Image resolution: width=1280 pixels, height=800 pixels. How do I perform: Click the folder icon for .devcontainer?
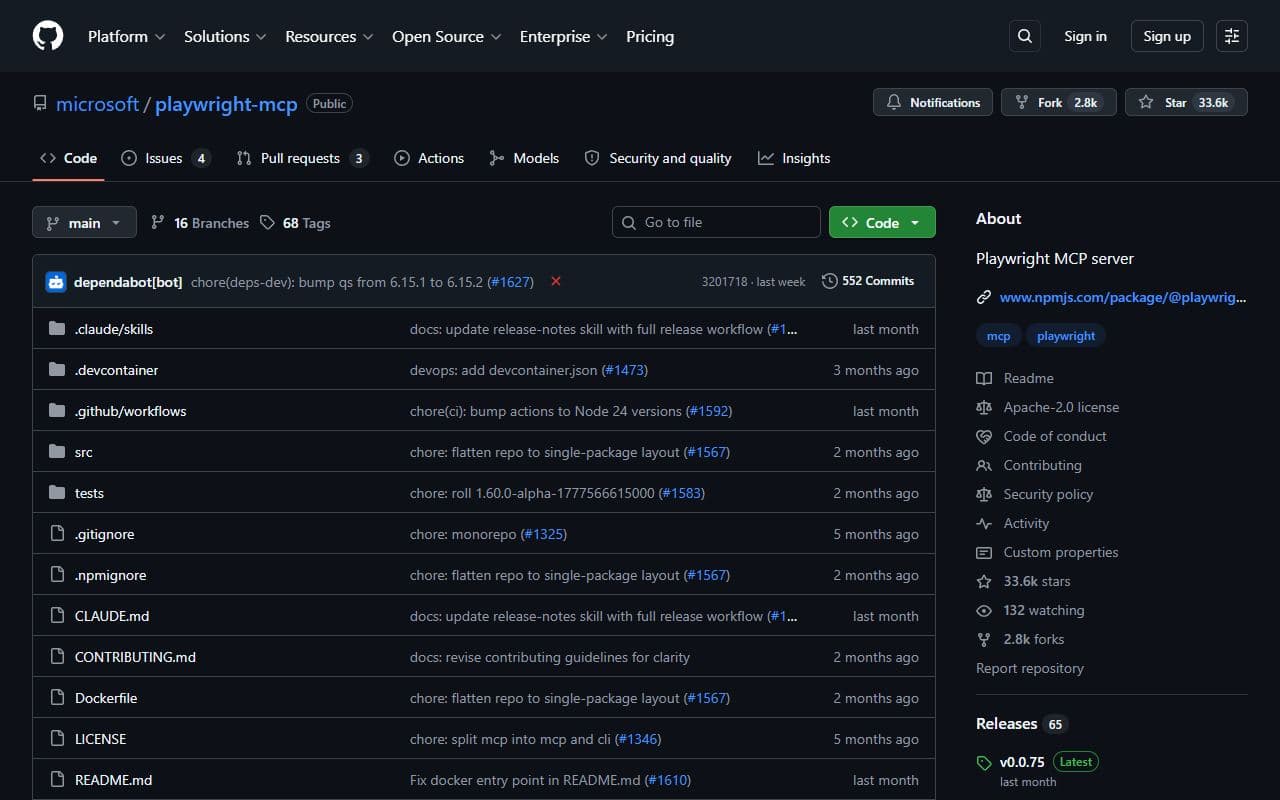point(57,370)
